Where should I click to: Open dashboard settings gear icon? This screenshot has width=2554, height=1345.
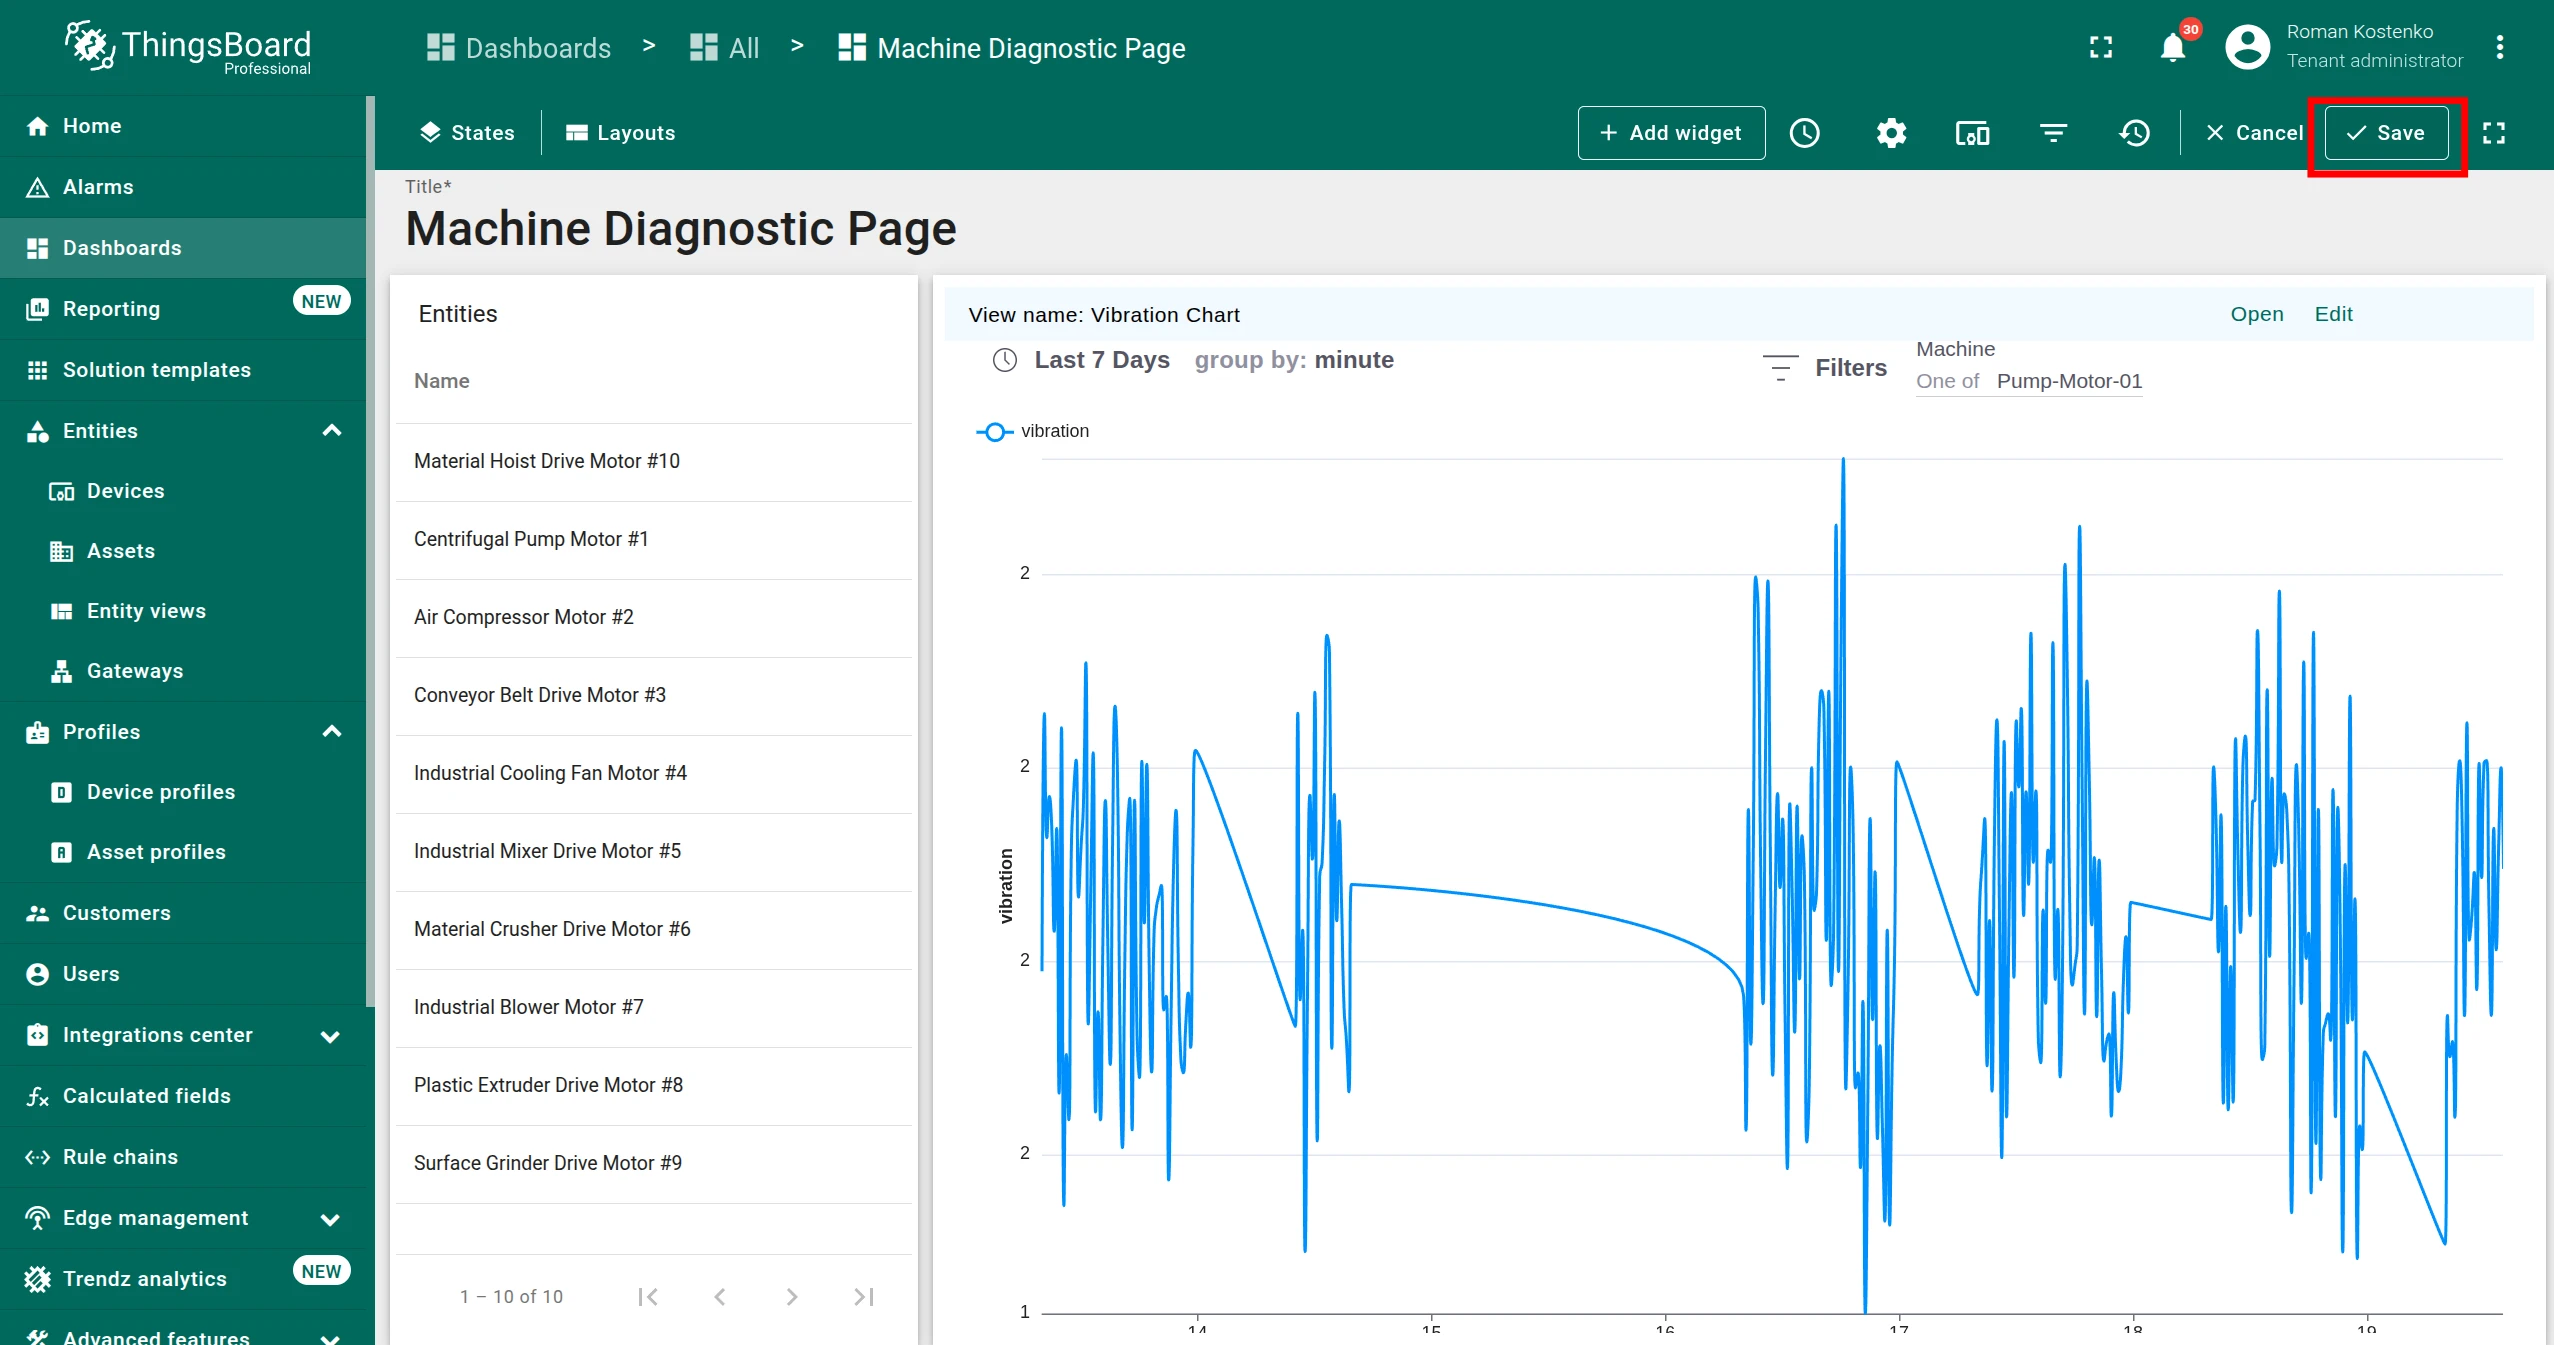1890,133
